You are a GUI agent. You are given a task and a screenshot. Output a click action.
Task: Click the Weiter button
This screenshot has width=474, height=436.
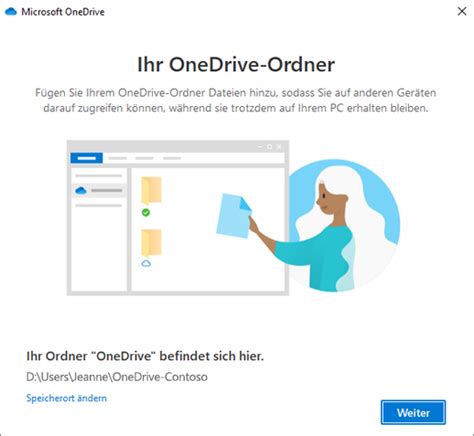pyautogui.click(x=413, y=412)
